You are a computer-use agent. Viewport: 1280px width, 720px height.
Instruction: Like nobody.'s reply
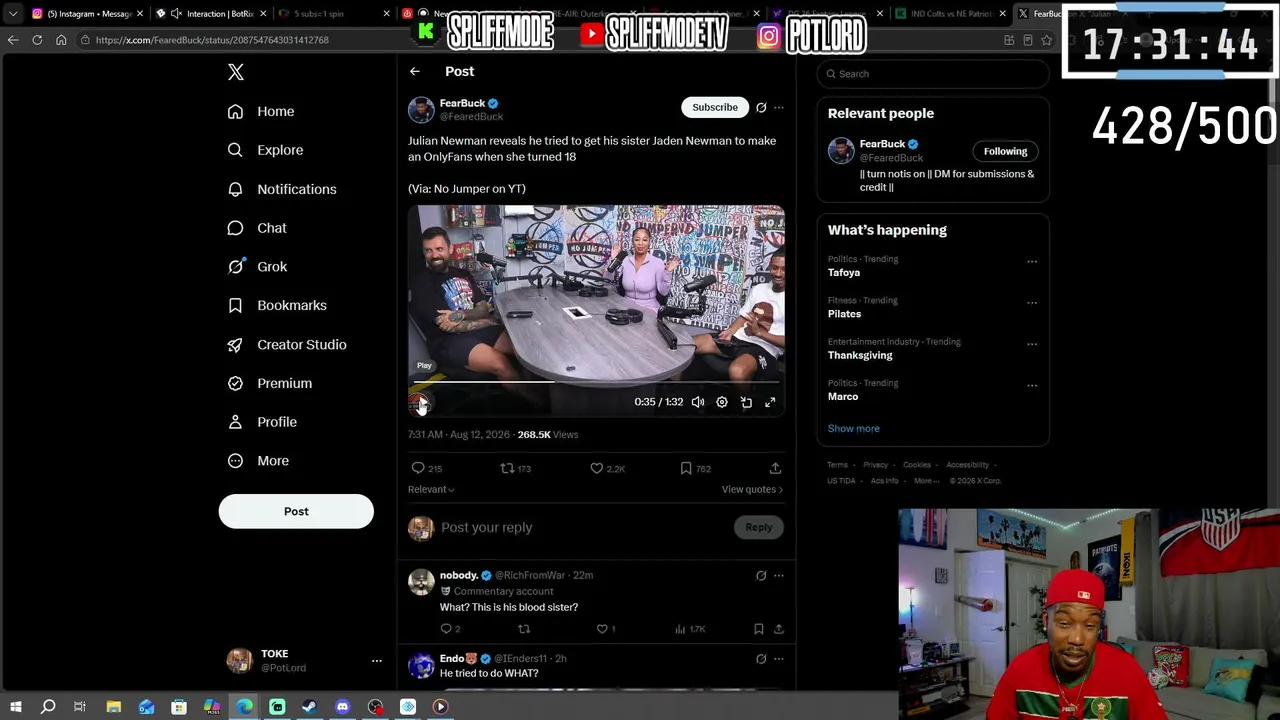(x=606, y=629)
